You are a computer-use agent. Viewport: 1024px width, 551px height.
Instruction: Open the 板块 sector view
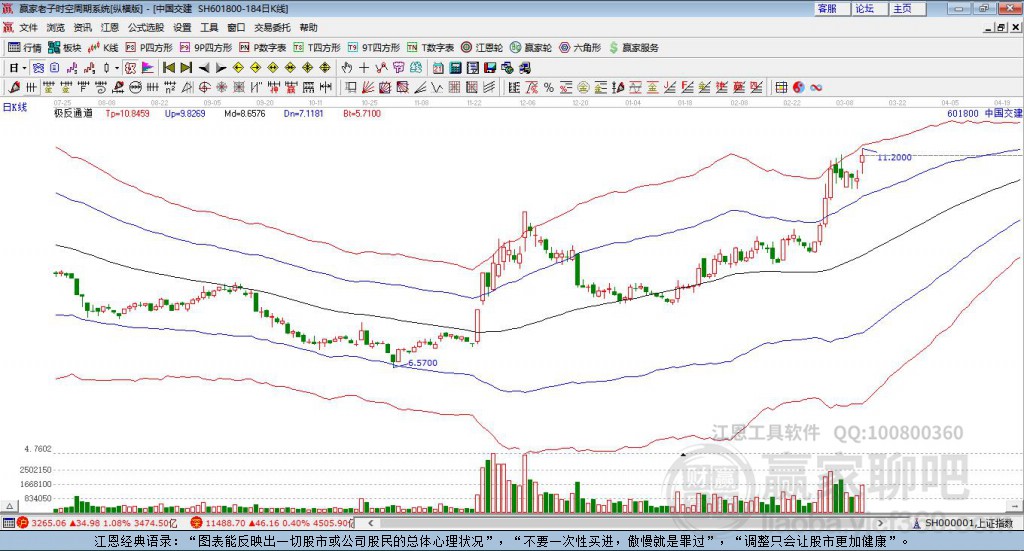pyautogui.click(x=64, y=48)
